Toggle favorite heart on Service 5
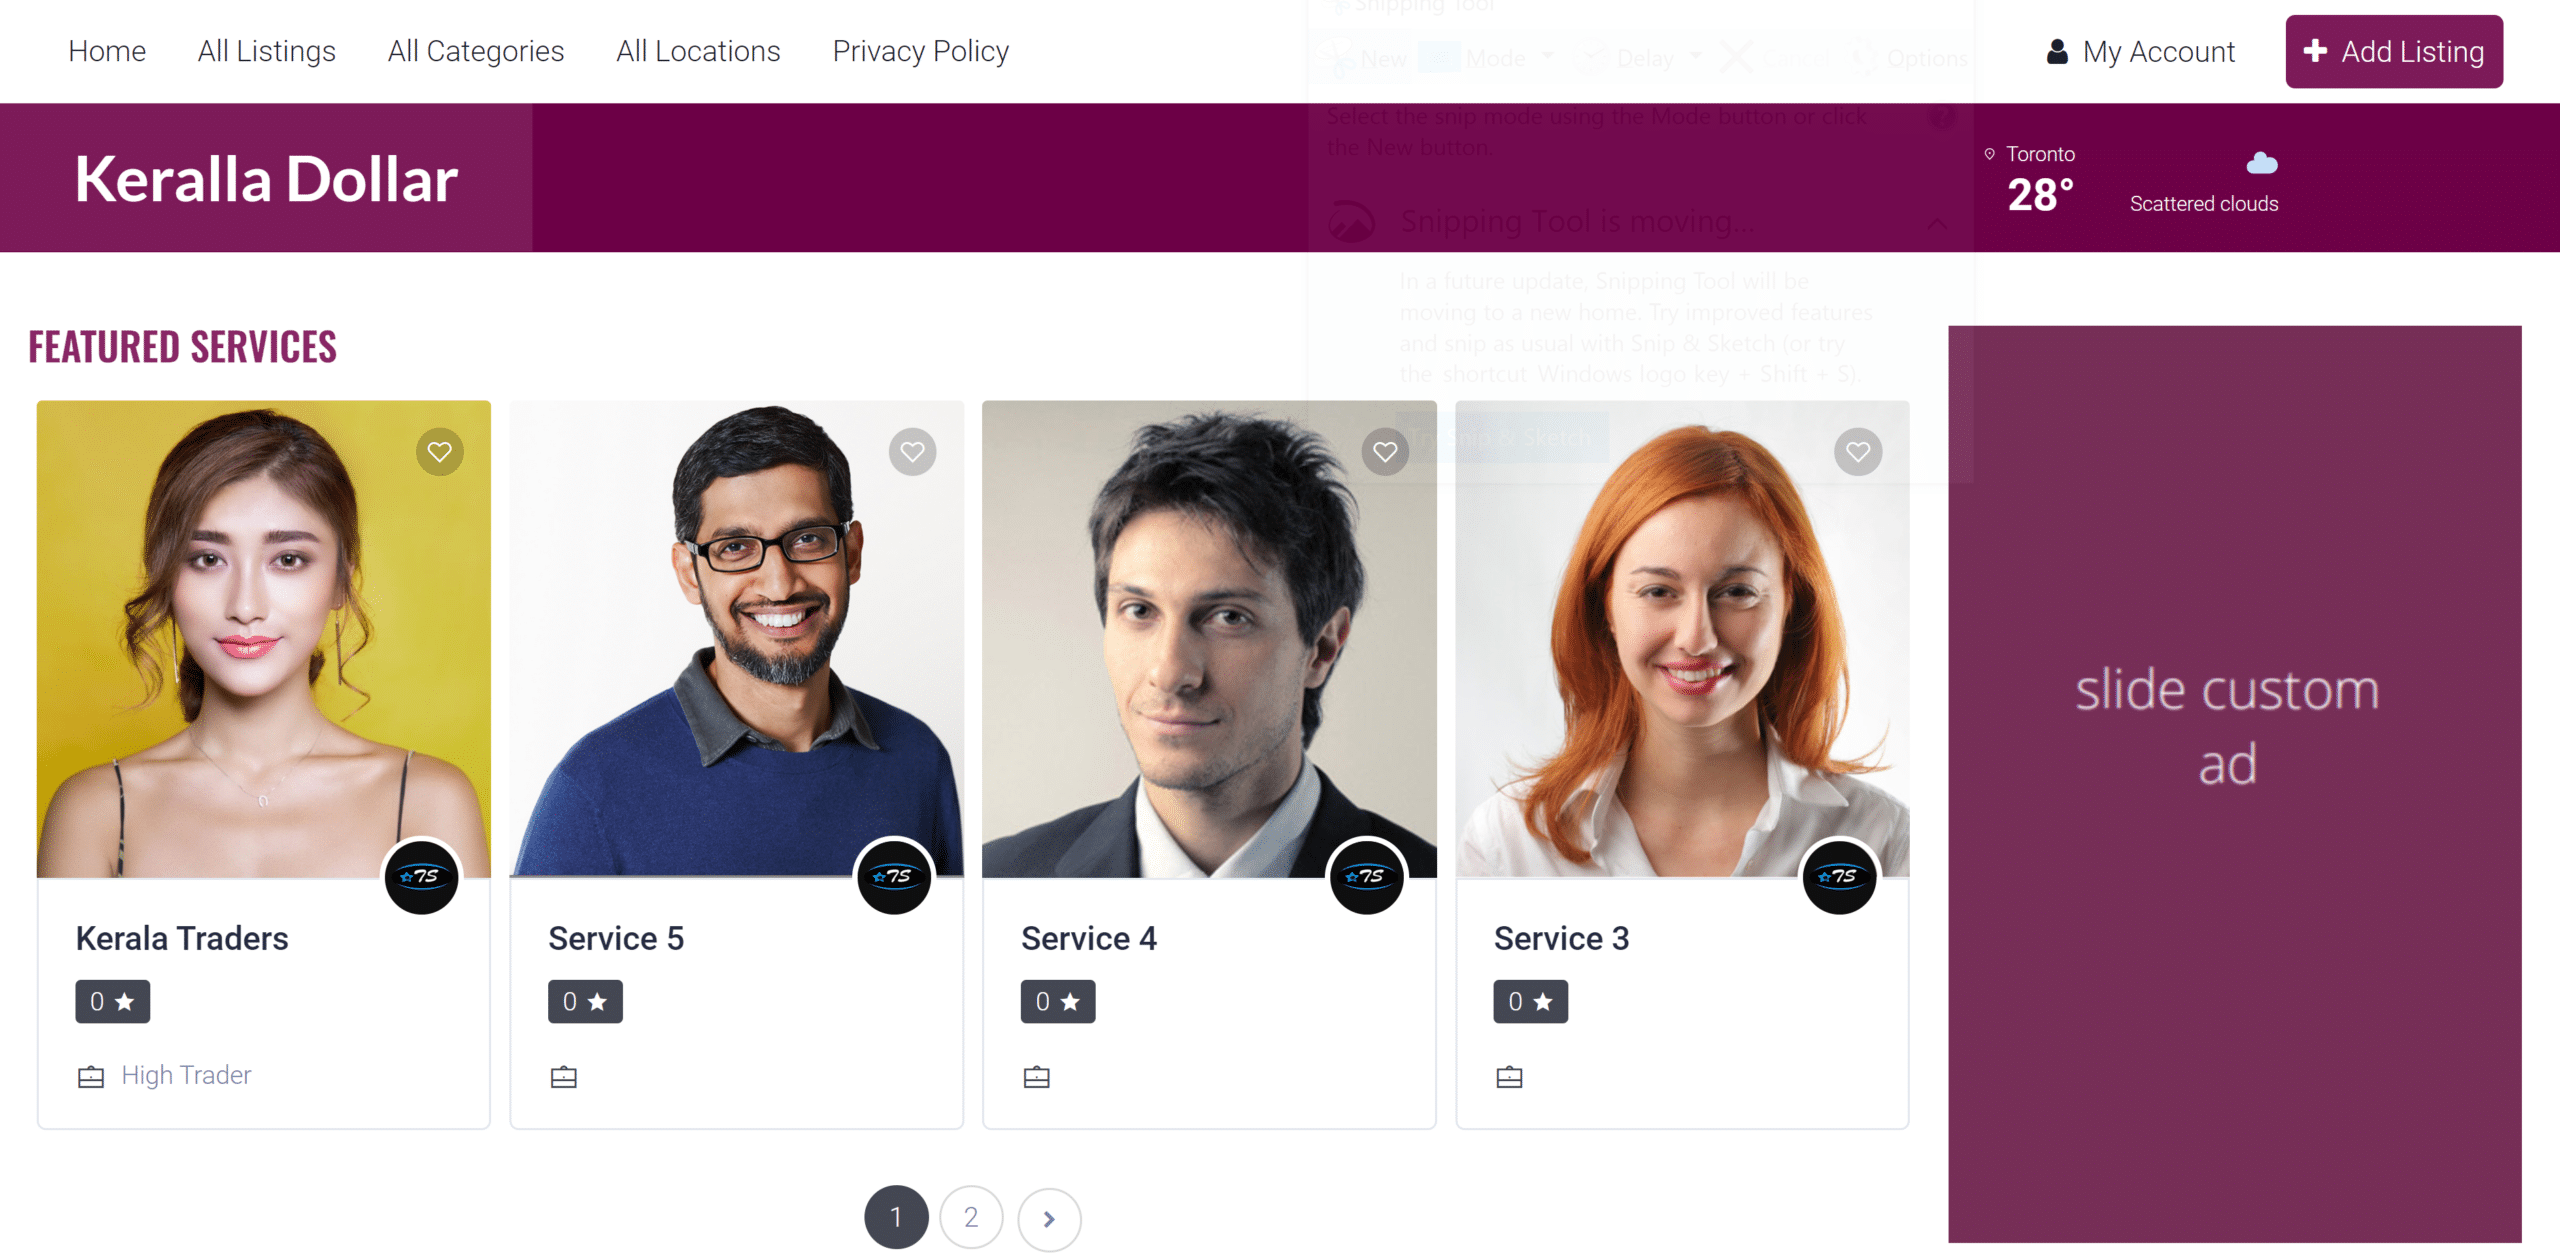The height and width of the screenshot is (1260, 2560). pos(912,452)
